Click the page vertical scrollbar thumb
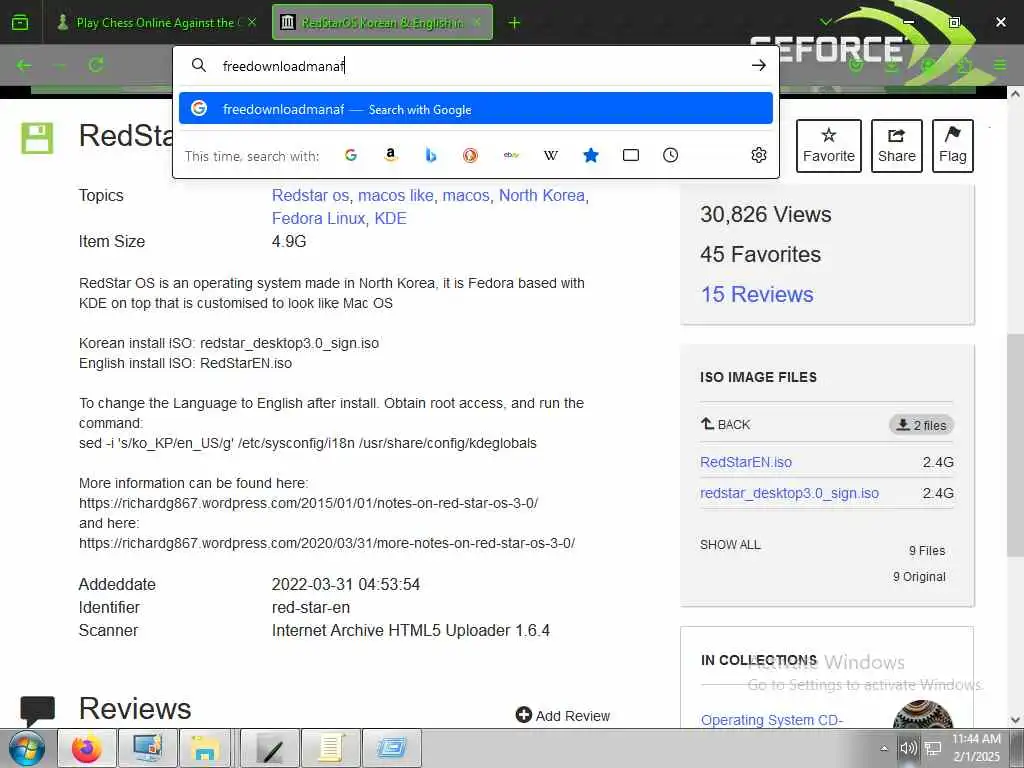The height and width of the screenshot is (768, 1024). click(x=1016, y=447)
